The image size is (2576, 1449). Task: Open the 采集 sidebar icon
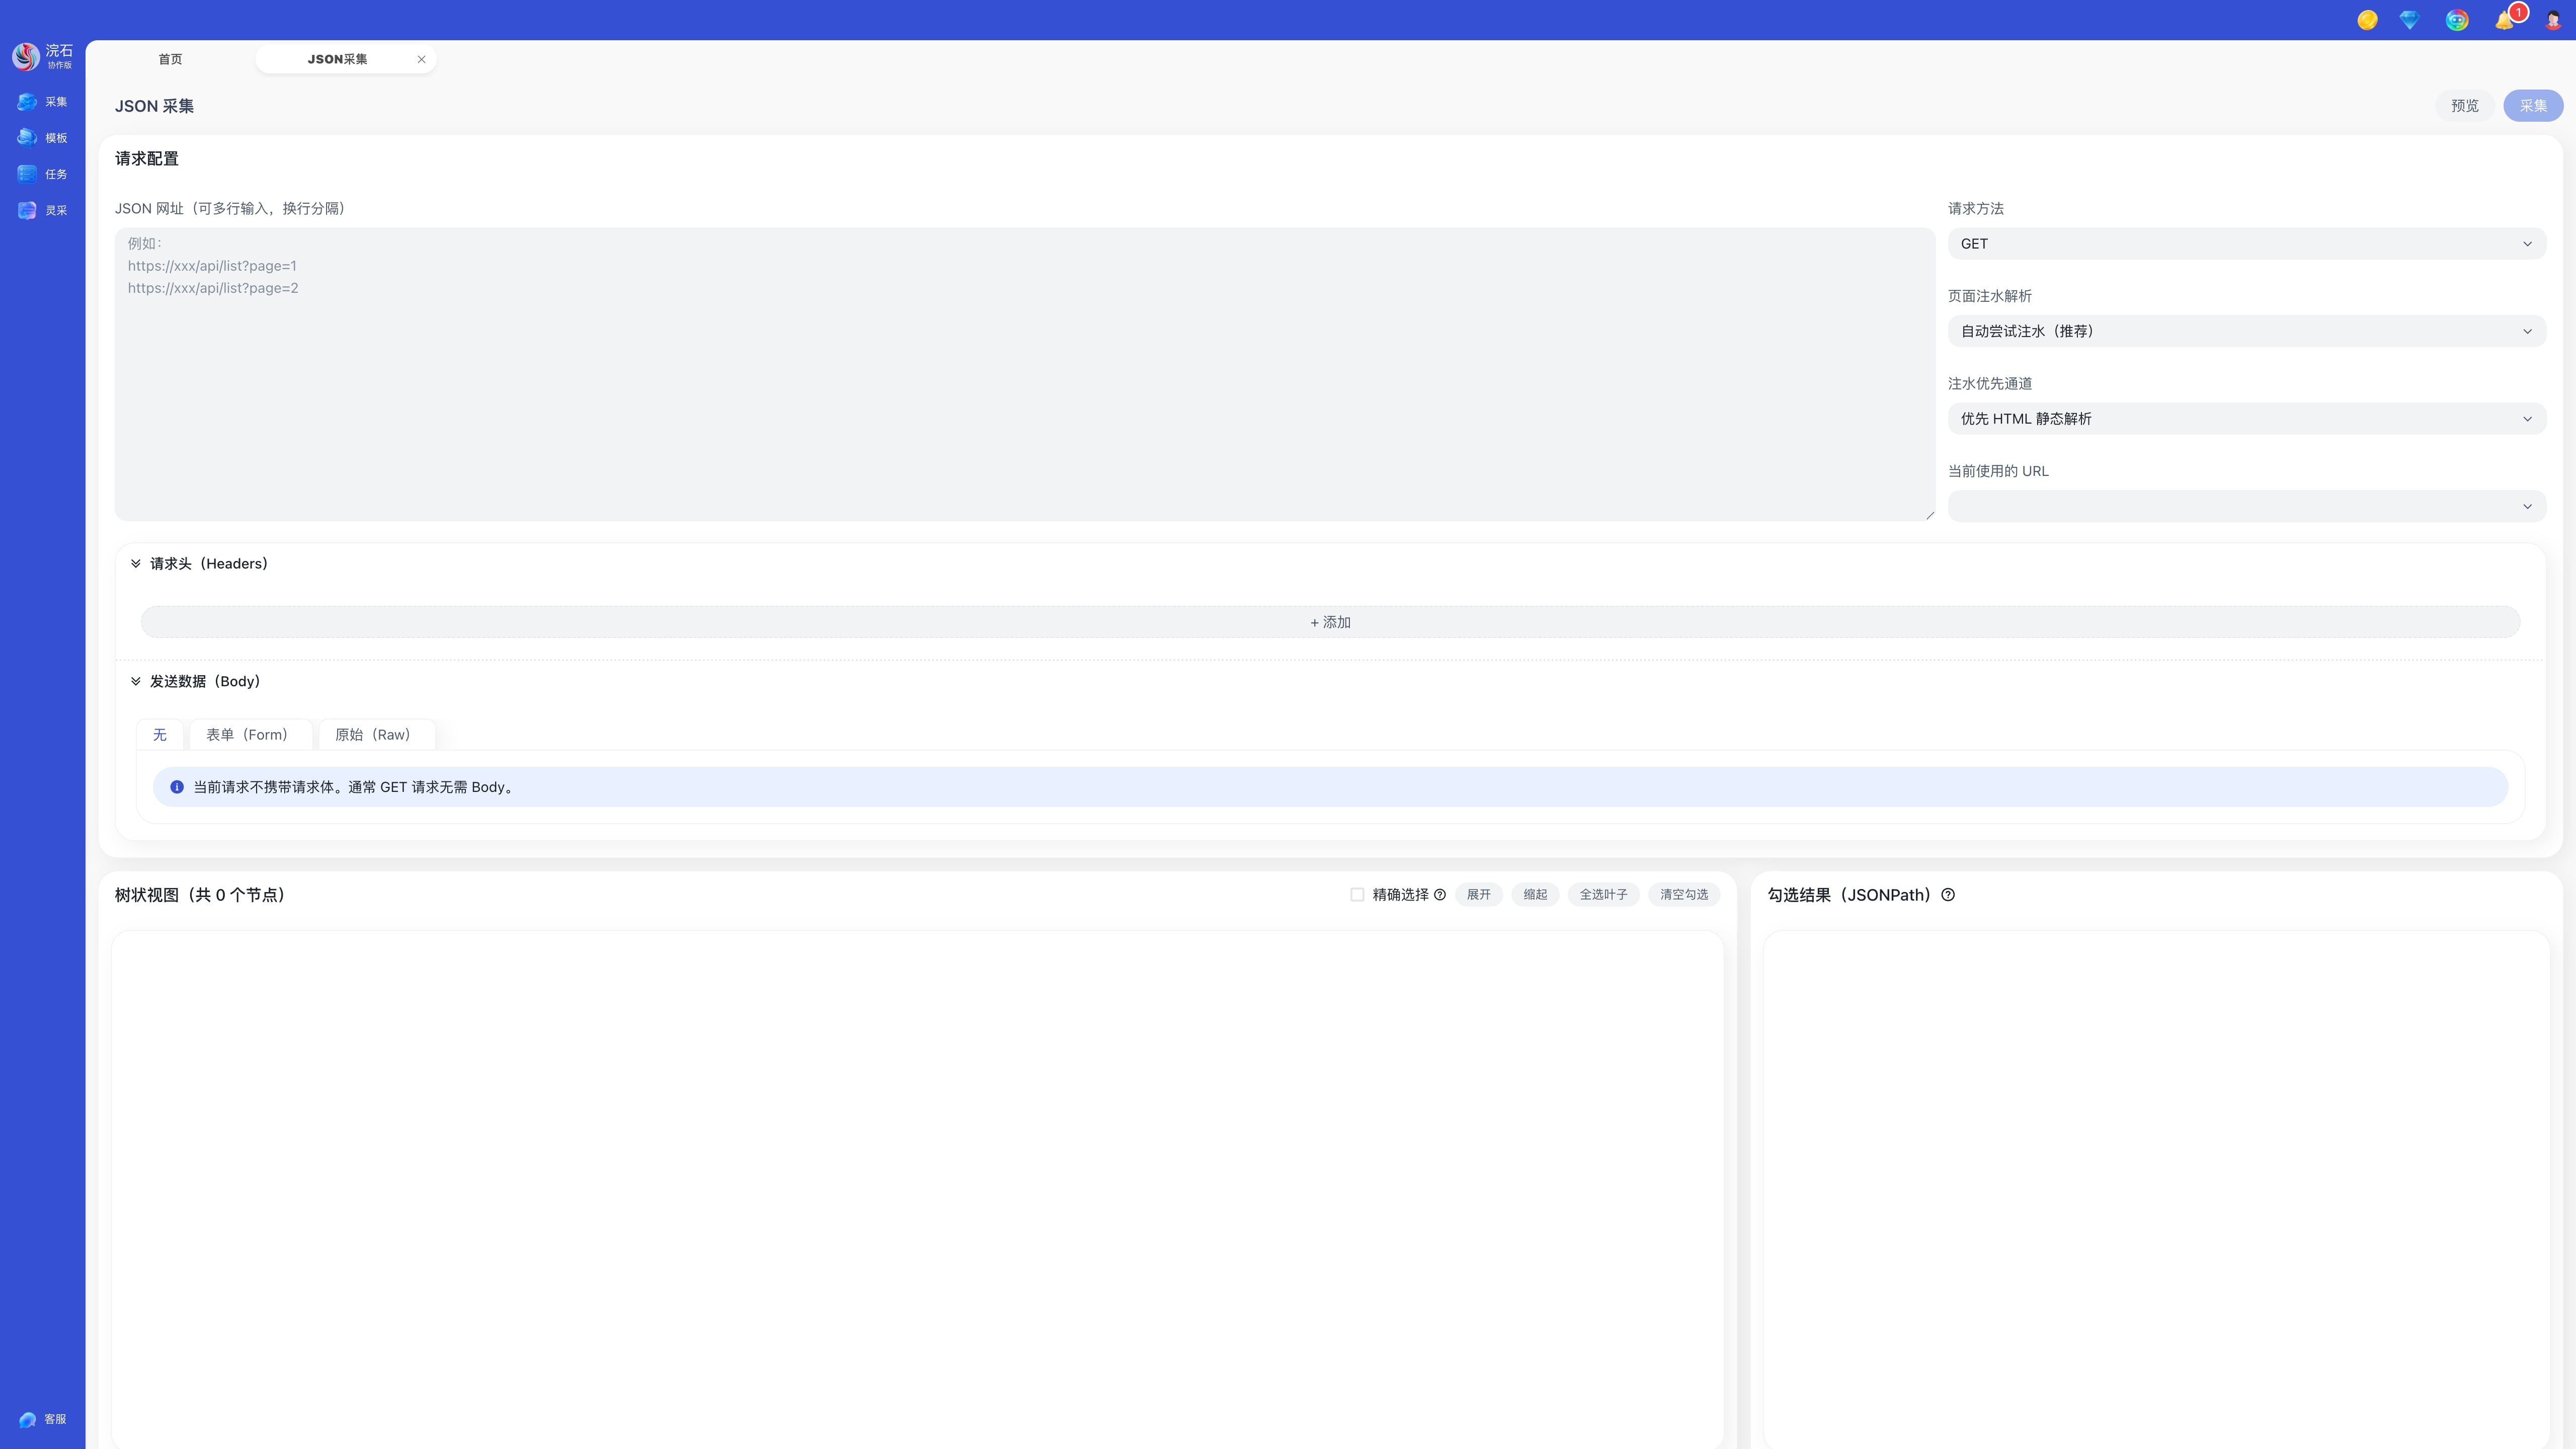28,102
